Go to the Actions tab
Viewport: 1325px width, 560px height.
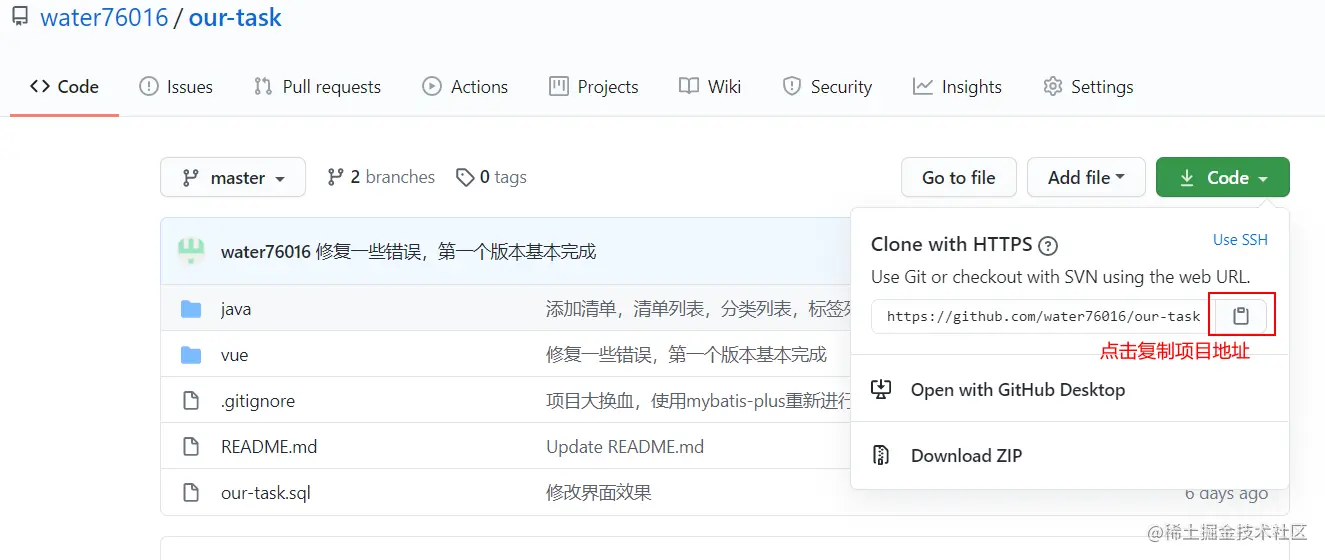coord(465,87)
